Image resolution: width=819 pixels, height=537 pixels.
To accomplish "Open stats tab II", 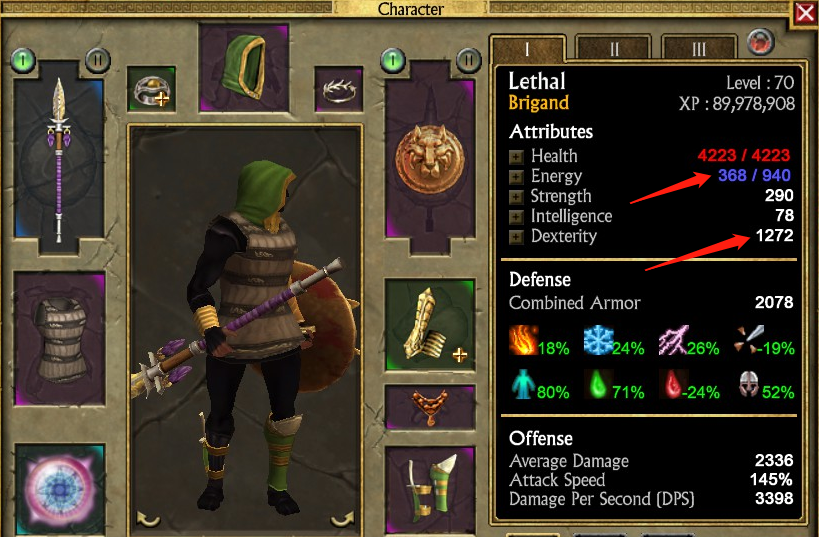I will click(614, 49).
